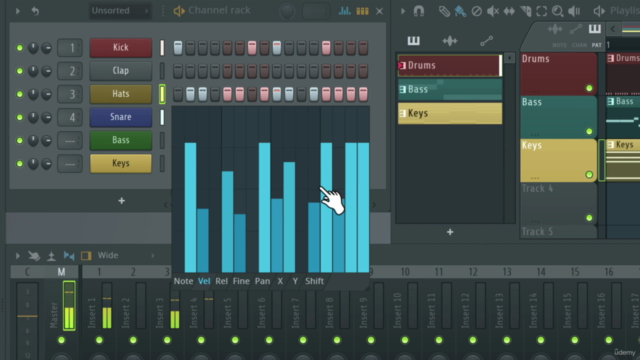Select the Slip tool in Playlist

(x=509, y=11)
